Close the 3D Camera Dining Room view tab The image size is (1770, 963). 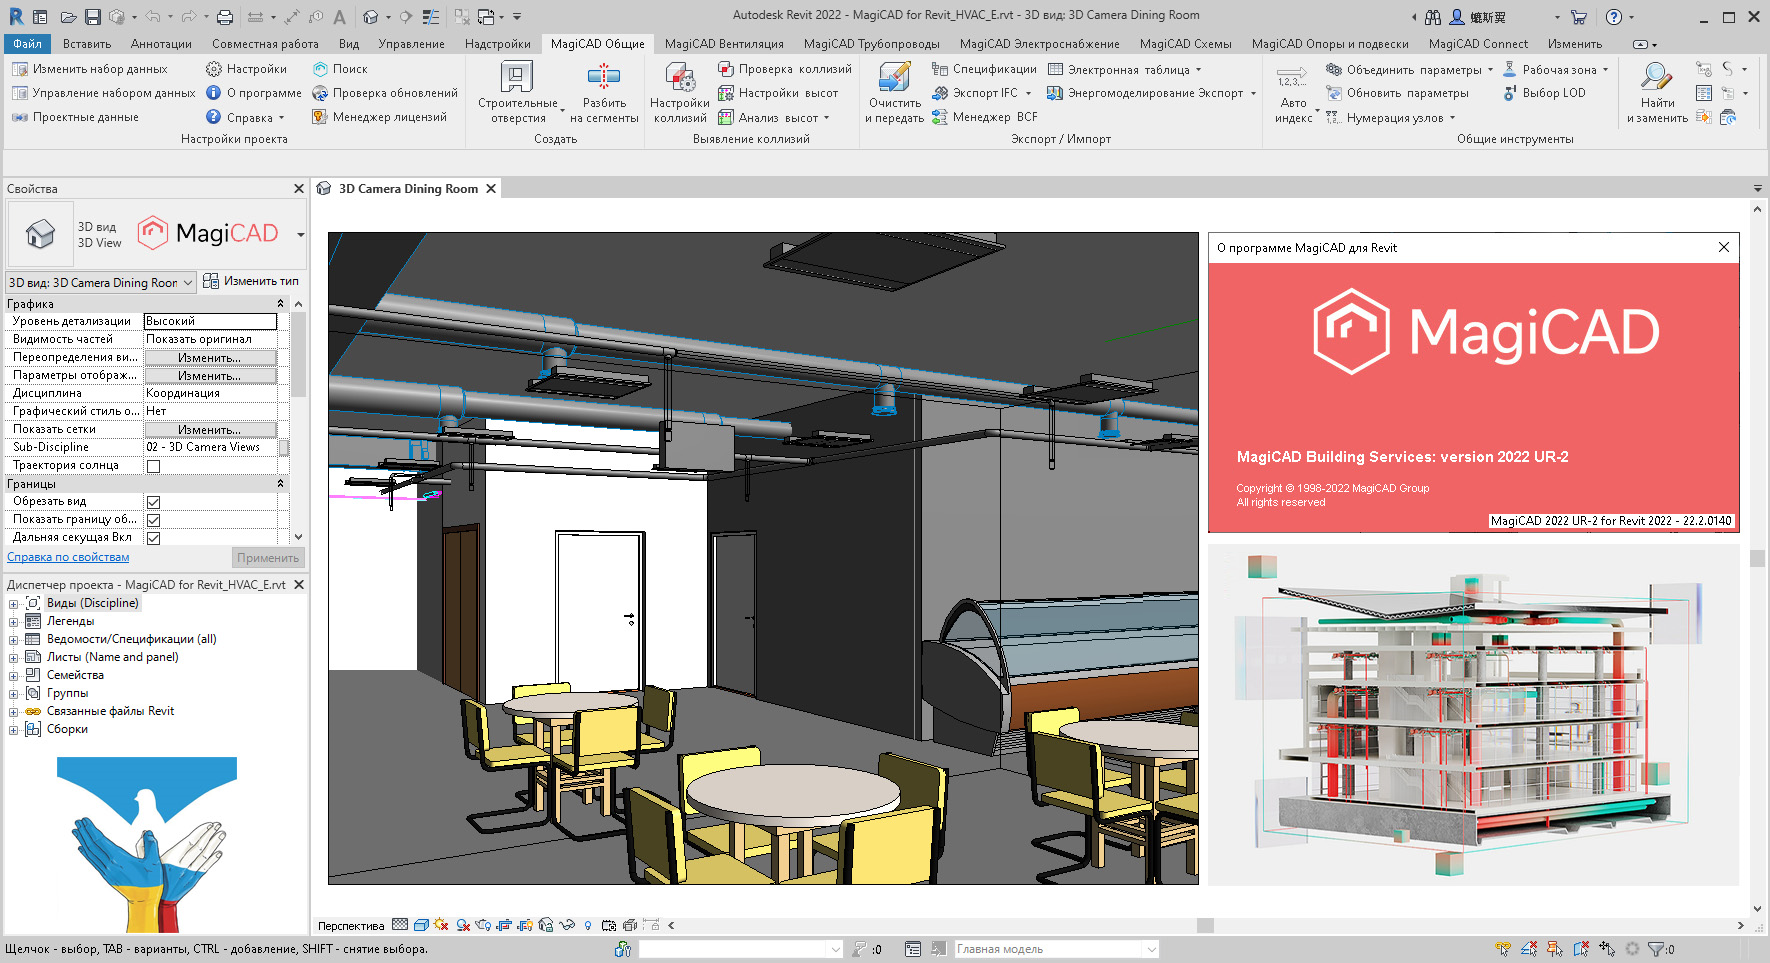click(491, 189)
